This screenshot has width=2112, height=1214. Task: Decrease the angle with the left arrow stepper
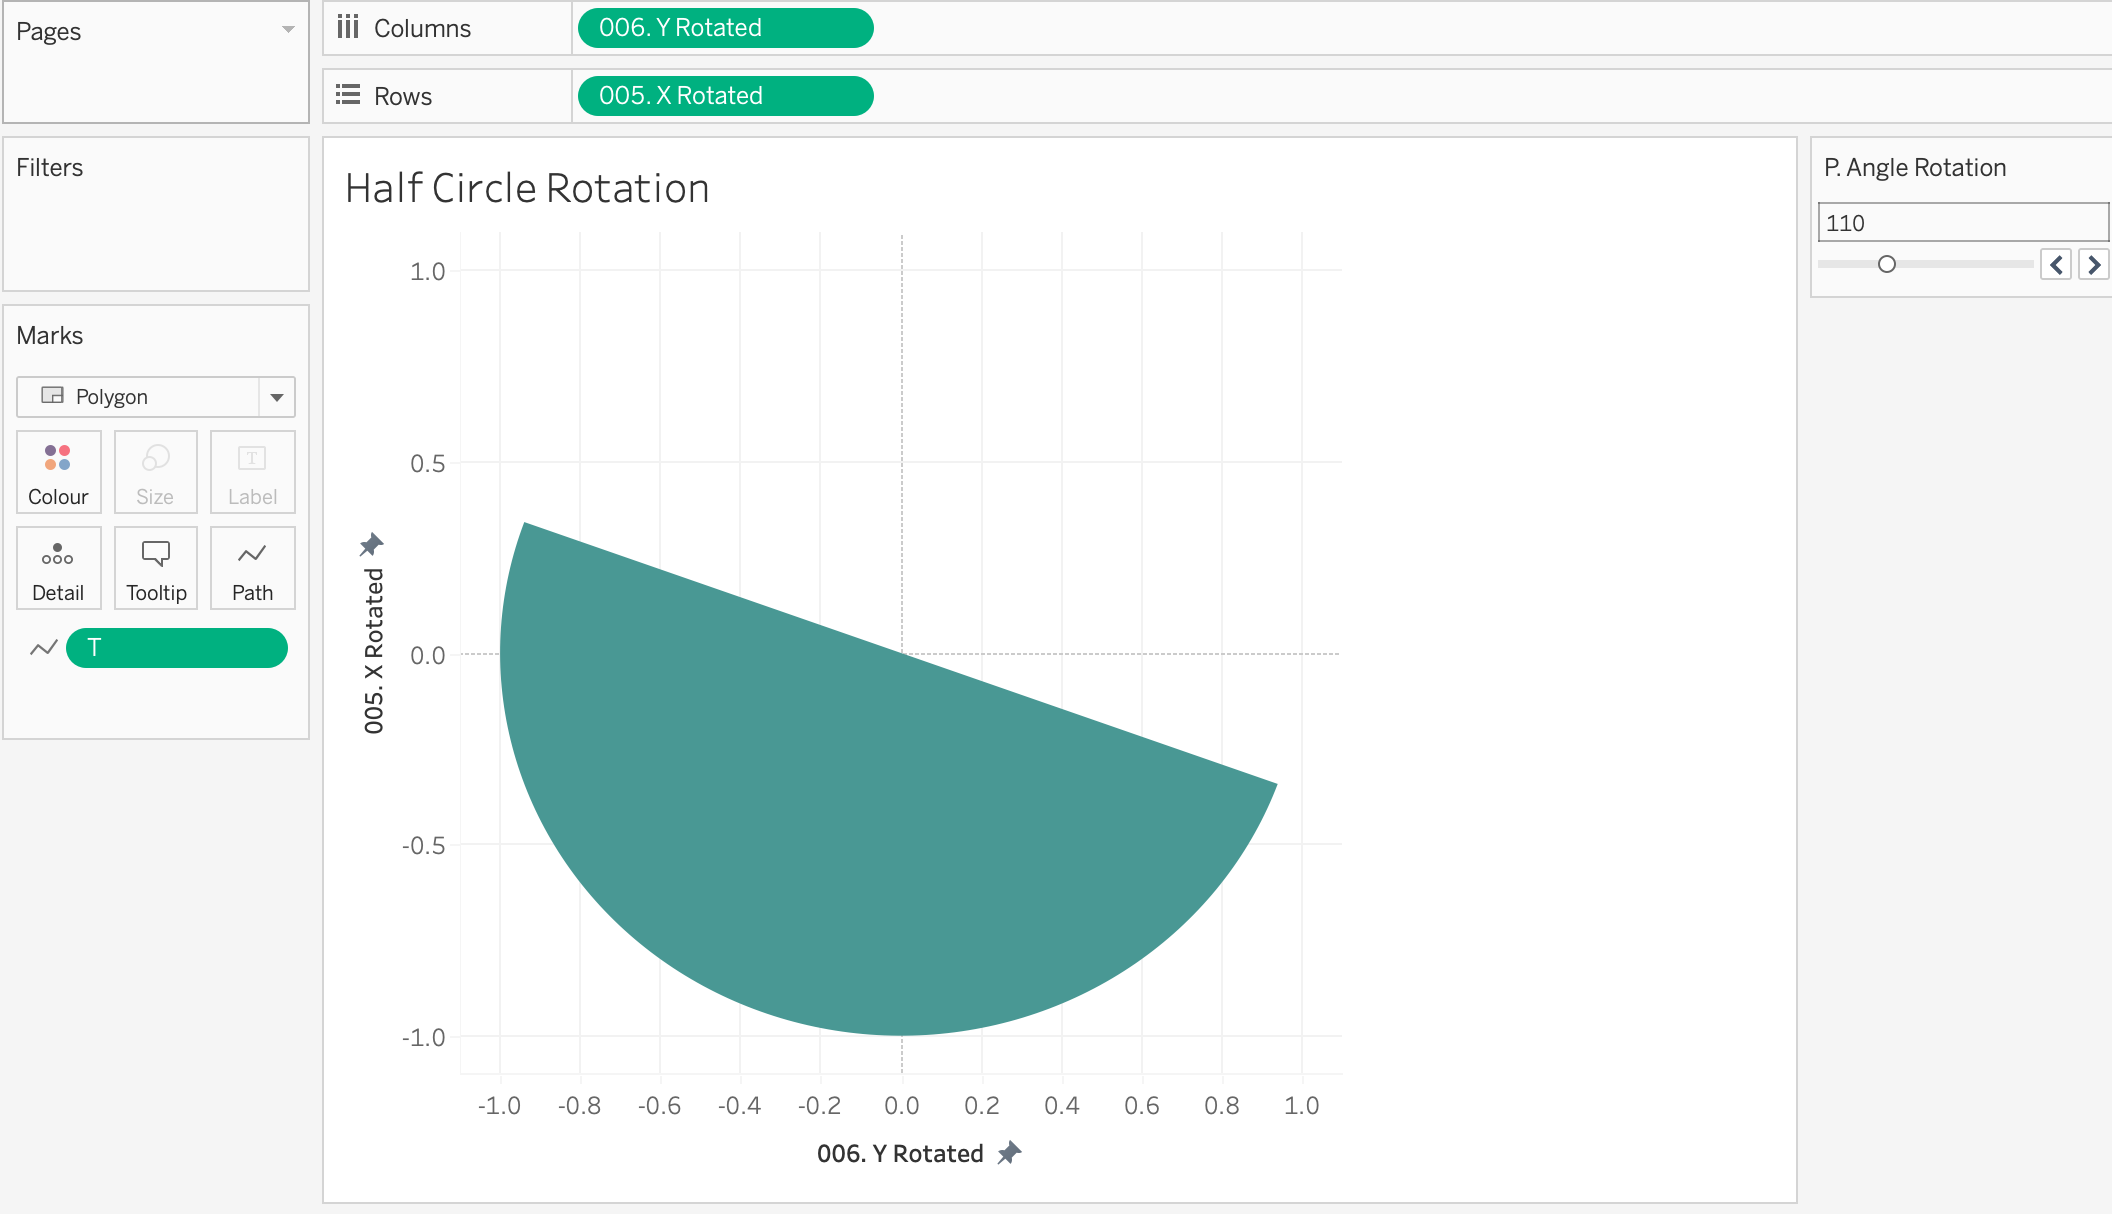(x=2056, y=265)
